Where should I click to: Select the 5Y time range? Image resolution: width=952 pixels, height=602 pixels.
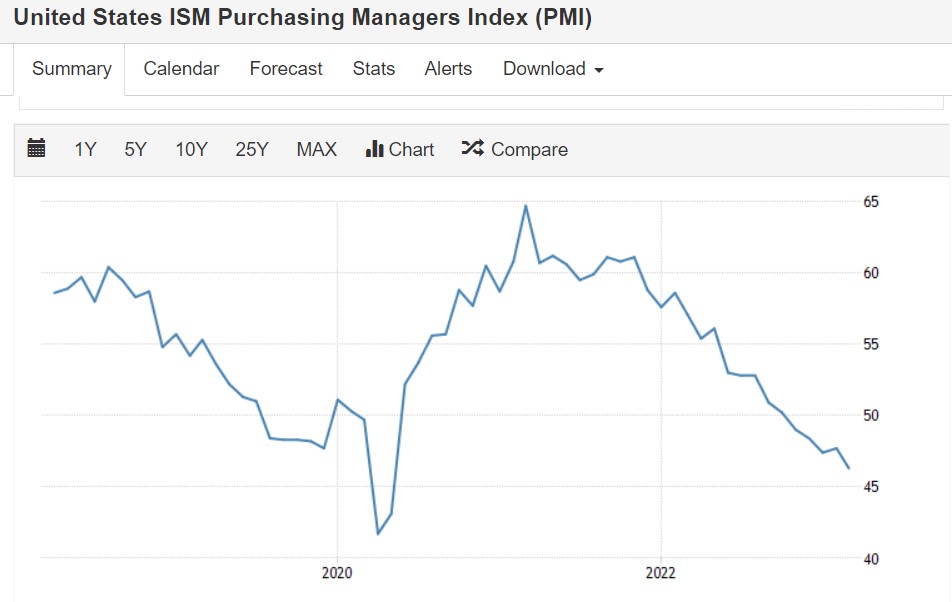[x=135, y=149]
